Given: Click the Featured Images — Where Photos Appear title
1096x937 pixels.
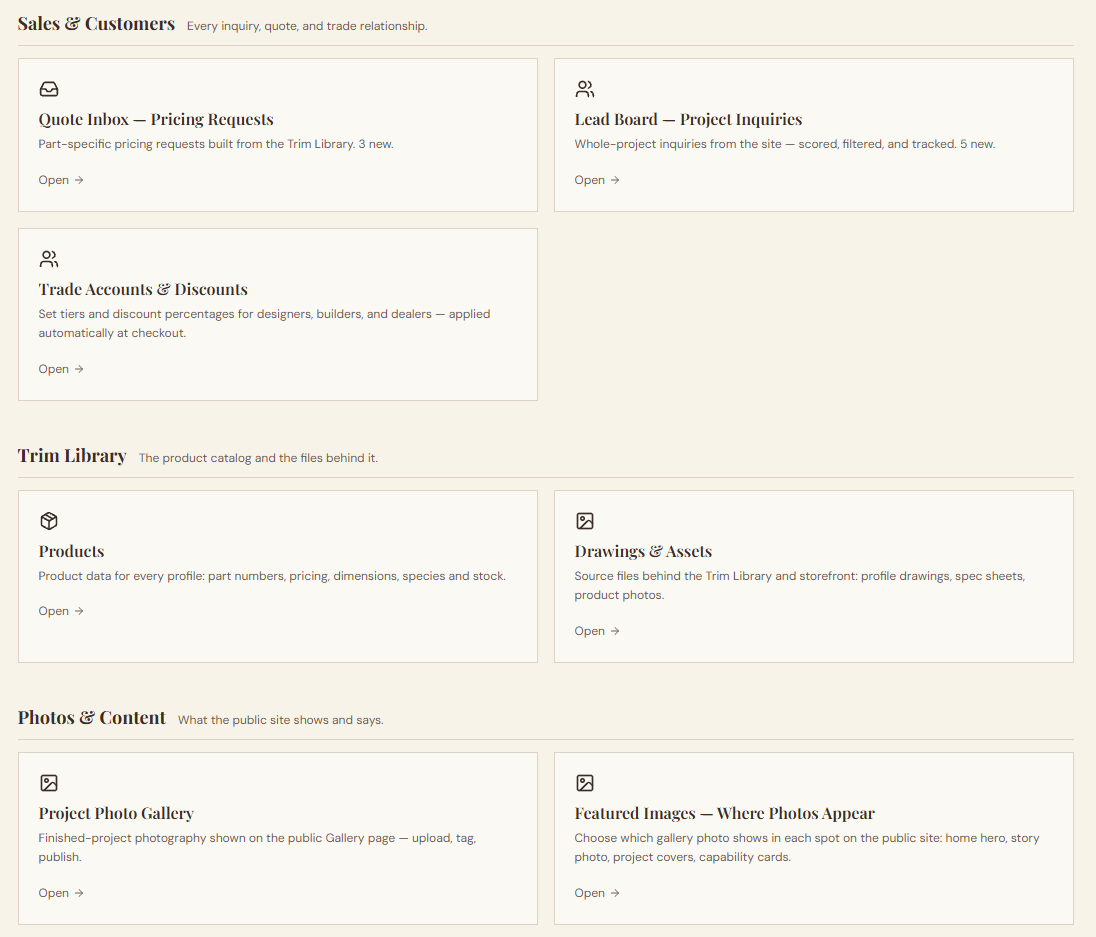Looking at the screenshot, I should coord(725,813).
